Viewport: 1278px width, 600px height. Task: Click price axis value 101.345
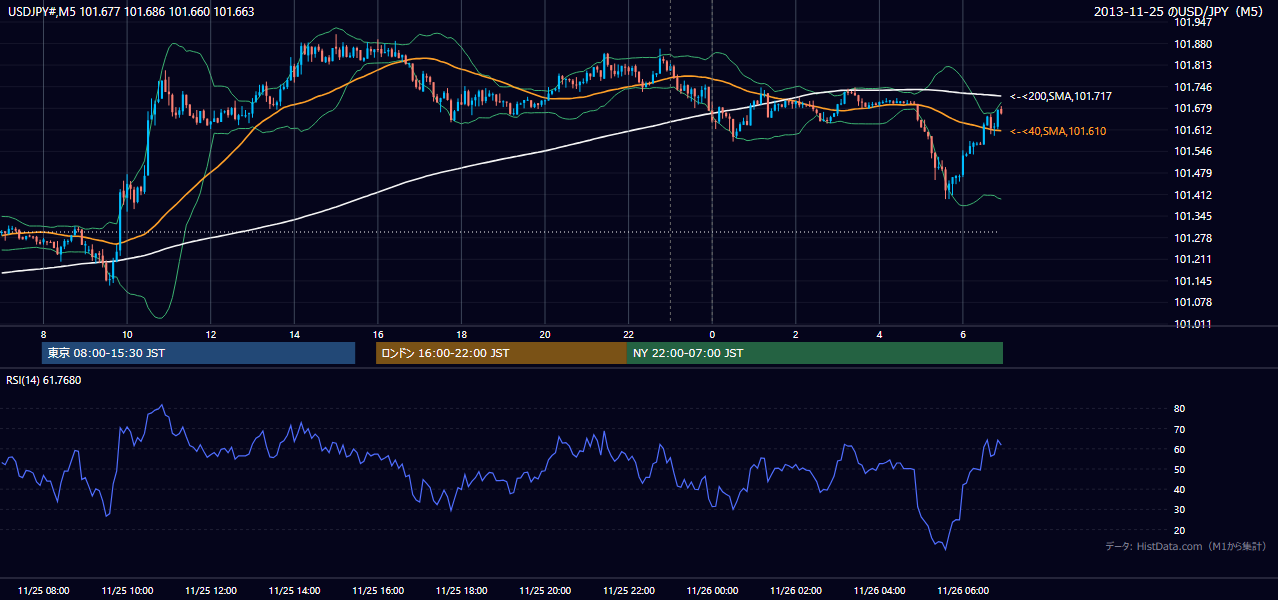coord(1194,216)
